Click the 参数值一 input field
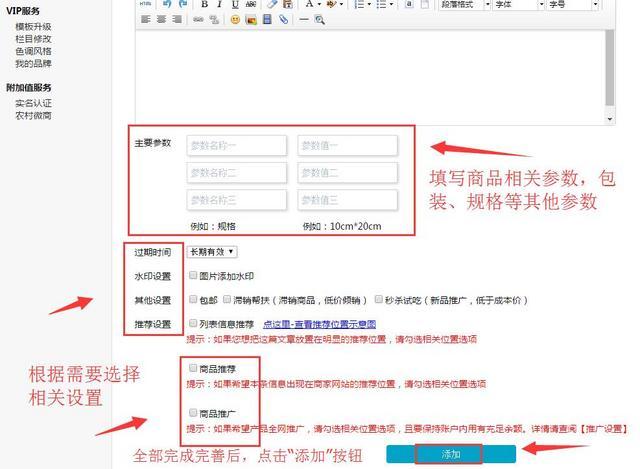 tap(347, 145)
